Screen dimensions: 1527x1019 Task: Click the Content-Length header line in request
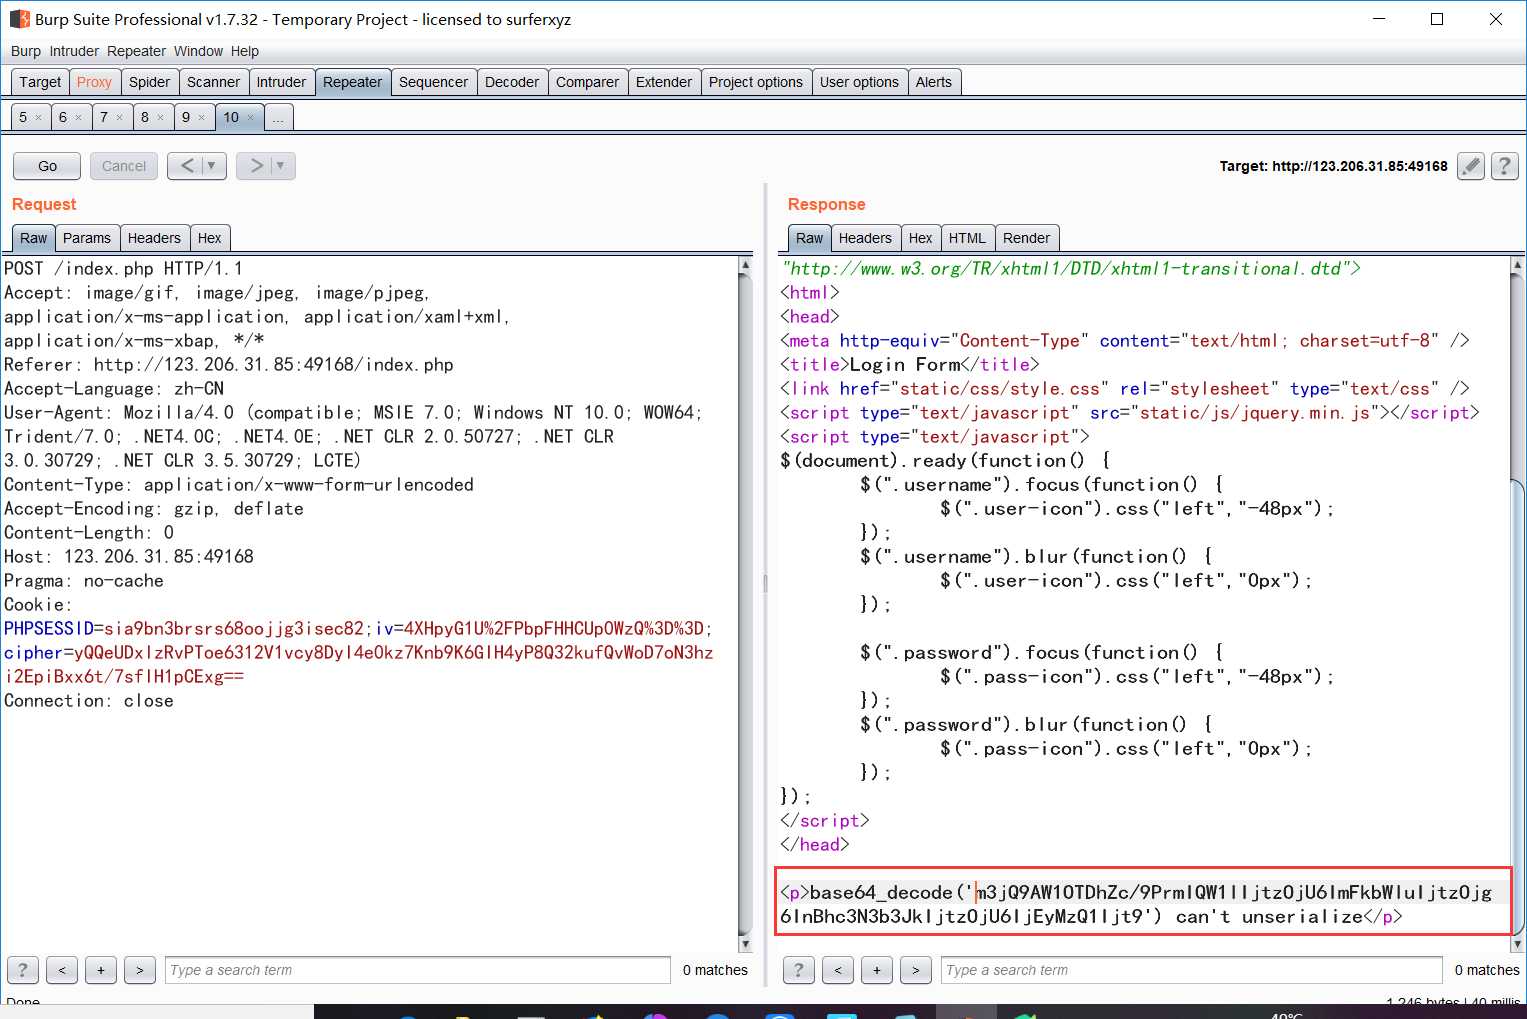tap(89, 533)
